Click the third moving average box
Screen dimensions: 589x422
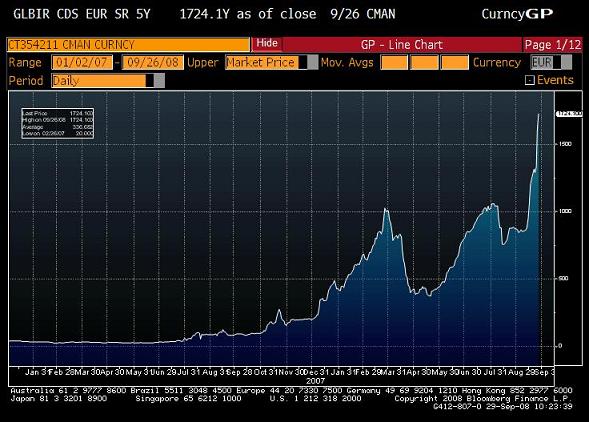tap(455, 62)
